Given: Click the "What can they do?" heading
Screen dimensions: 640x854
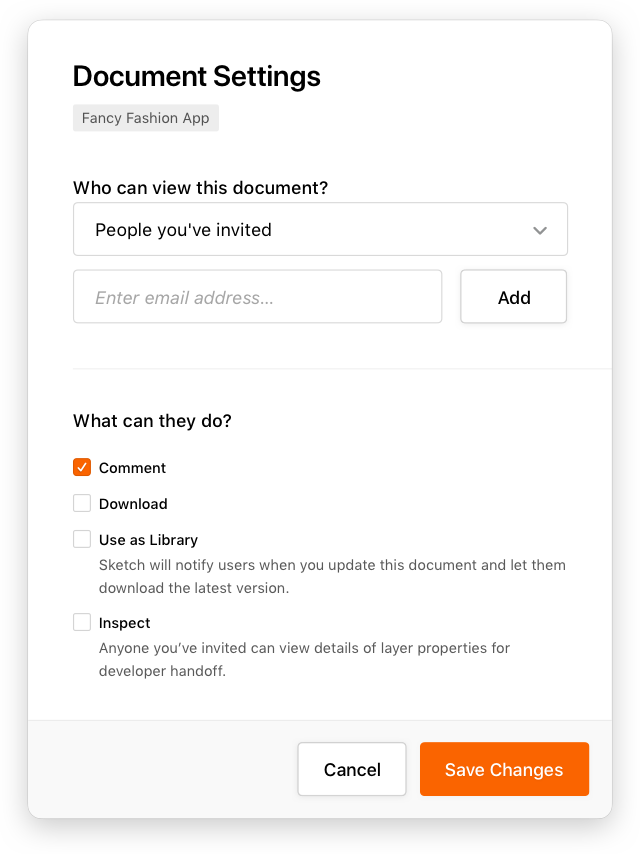Looking at the screenshot, I should click(152, 421).
